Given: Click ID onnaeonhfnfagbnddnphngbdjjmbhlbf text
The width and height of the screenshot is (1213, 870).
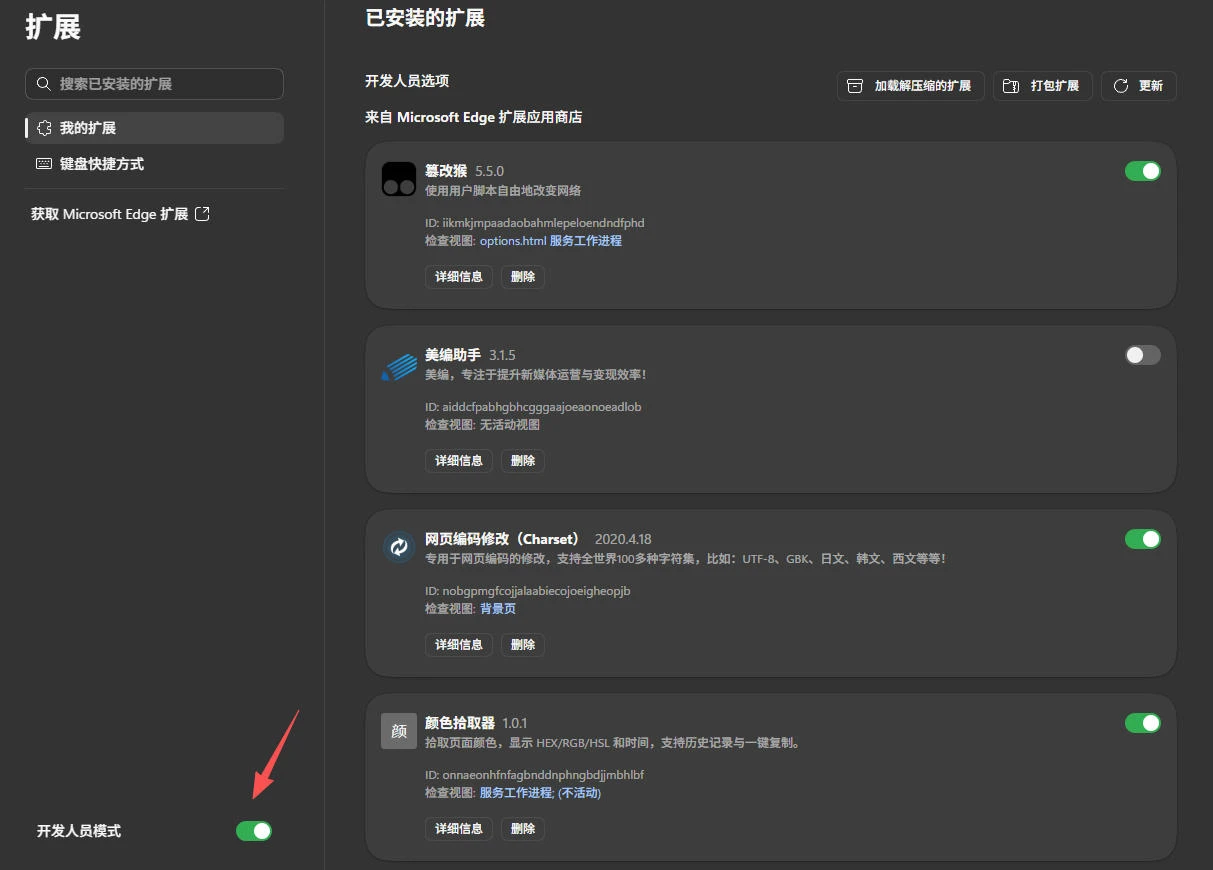Looking at the screenshot, I should tap(535, 775).
